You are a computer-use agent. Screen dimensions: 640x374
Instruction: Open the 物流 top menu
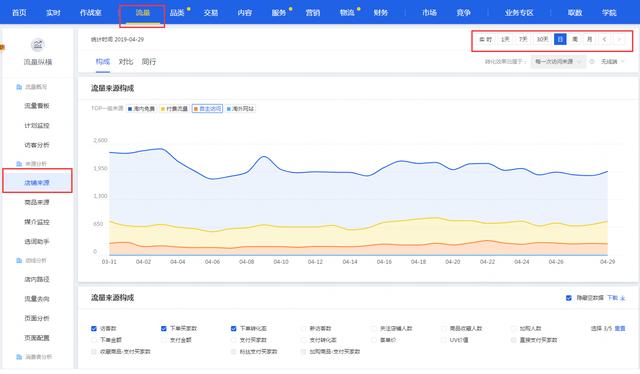347,13
